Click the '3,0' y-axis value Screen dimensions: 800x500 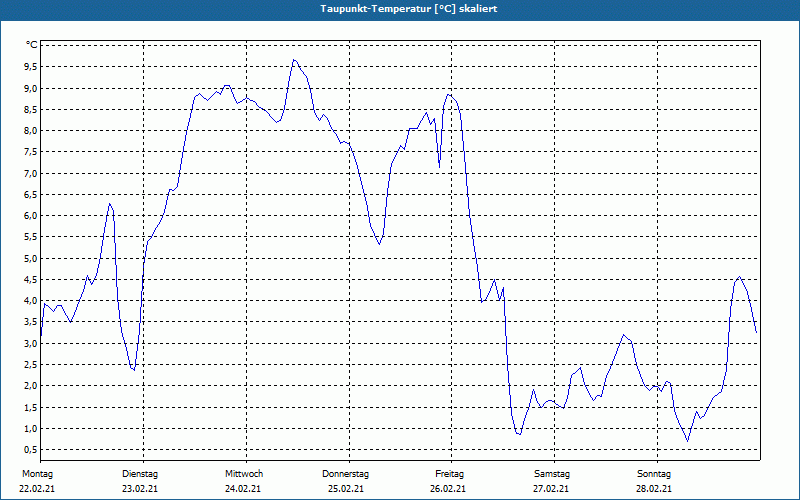[31, 343]
